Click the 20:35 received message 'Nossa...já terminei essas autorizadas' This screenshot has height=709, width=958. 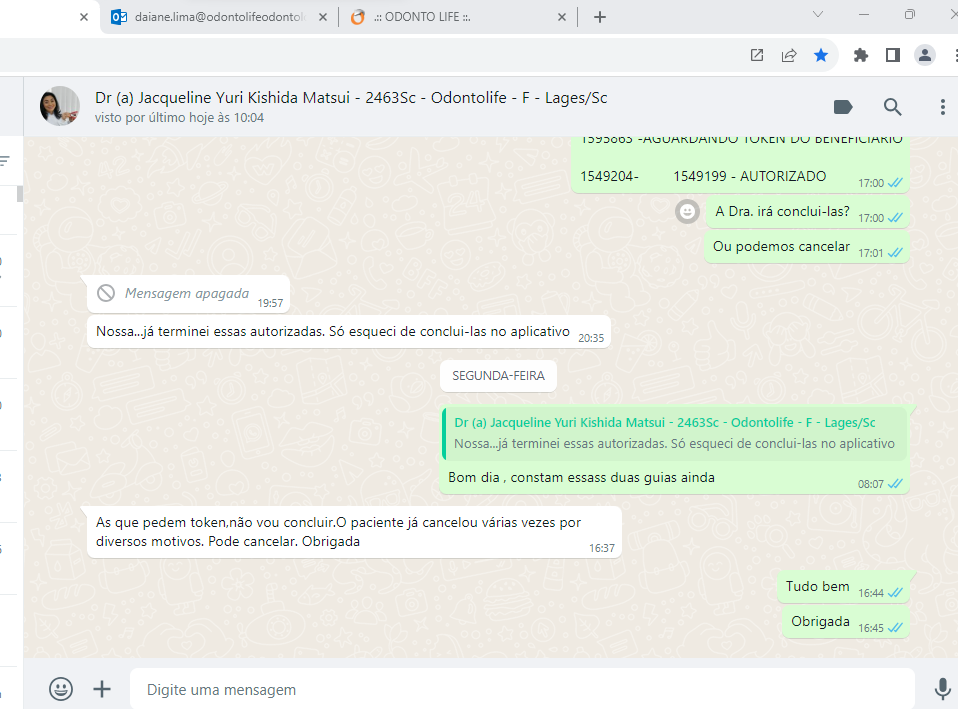point(348,332)
